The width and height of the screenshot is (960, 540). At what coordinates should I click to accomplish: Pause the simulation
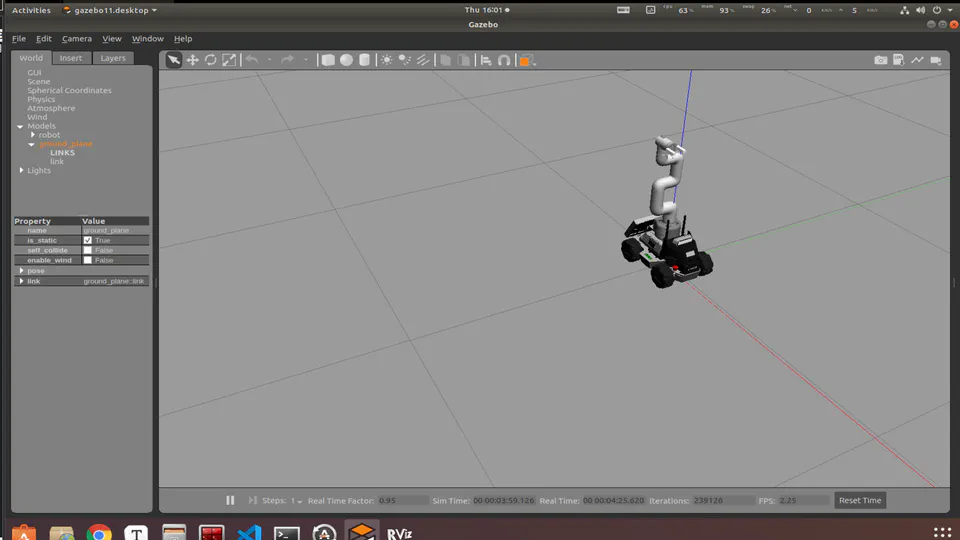point(230,500)
